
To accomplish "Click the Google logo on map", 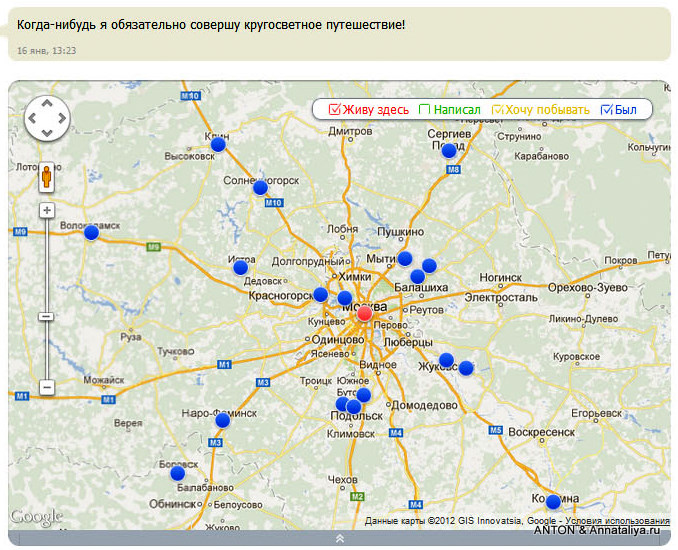I will click(36, 517).
